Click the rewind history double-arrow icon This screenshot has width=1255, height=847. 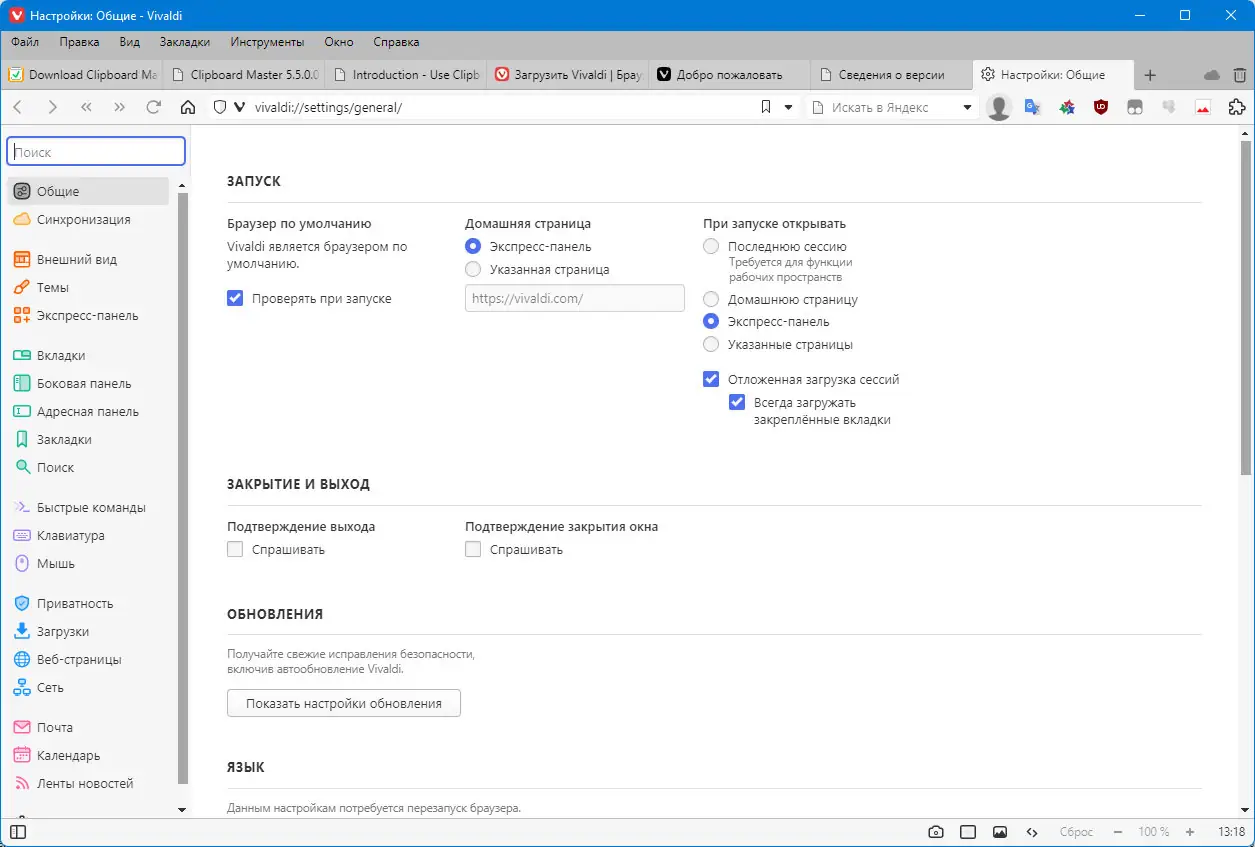(x=86, y=107)
